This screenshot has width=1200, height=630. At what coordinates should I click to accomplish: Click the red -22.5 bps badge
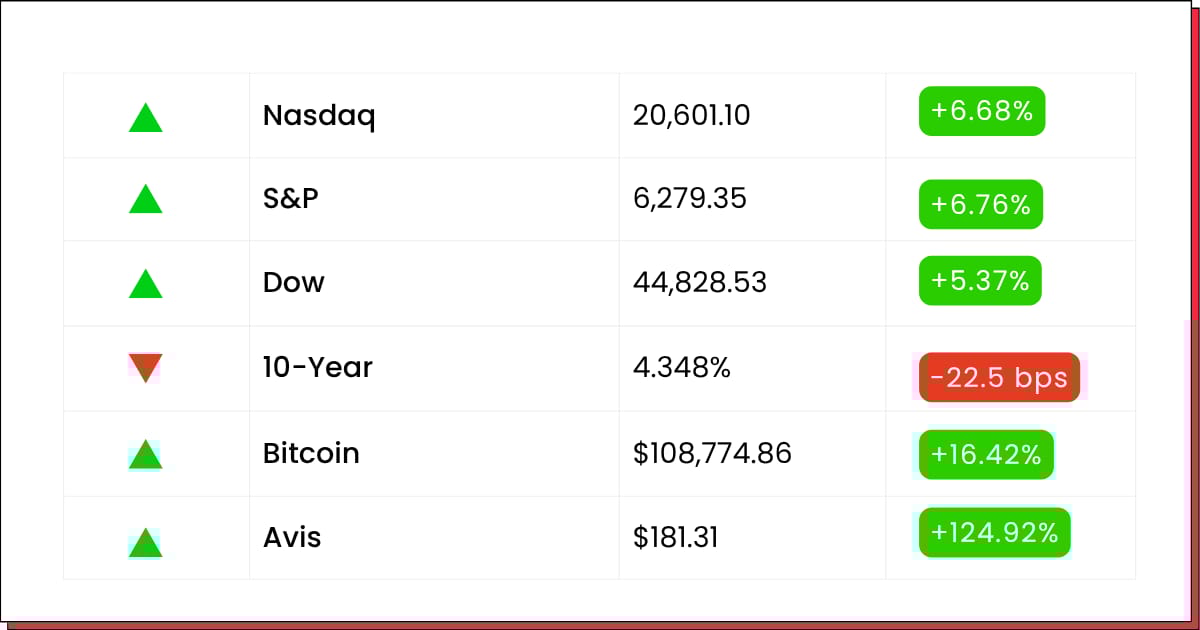coord(999,377)
